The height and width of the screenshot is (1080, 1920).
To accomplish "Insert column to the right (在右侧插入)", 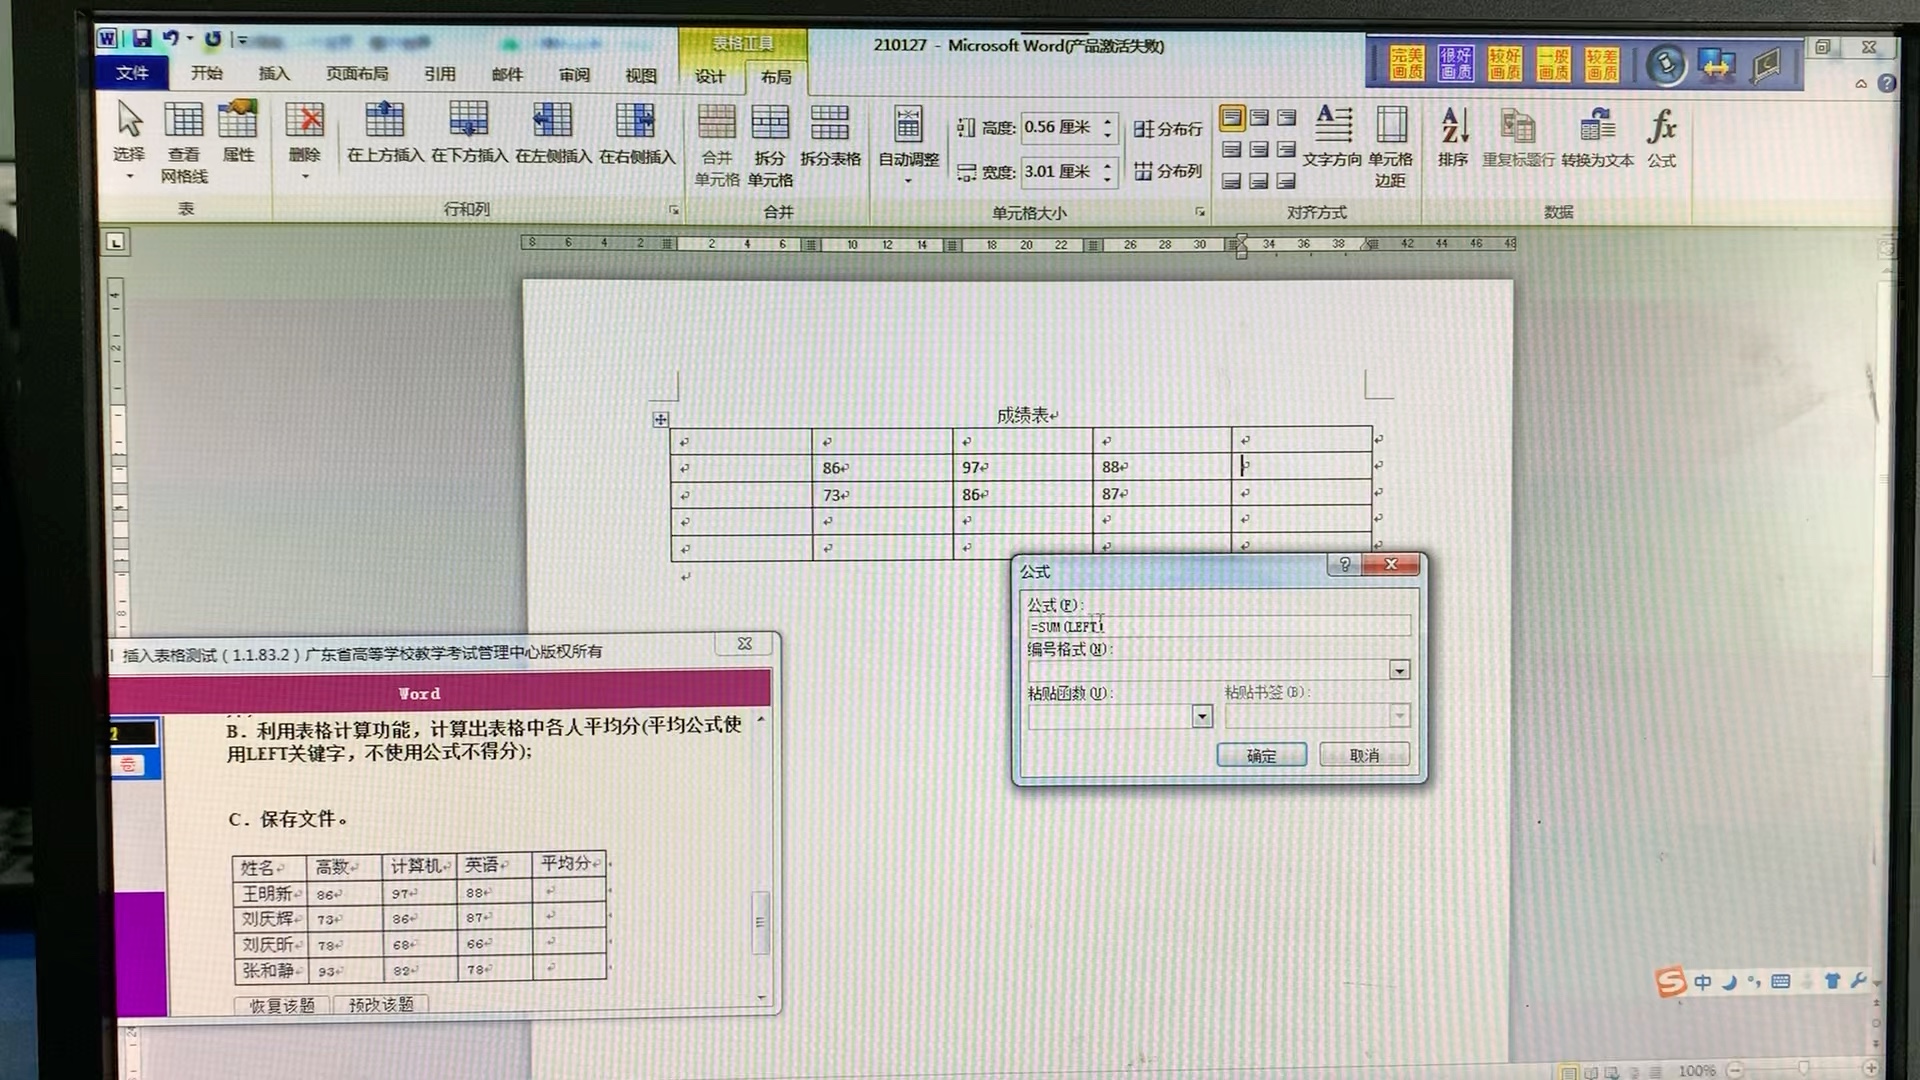I will (x=637, y=132).
